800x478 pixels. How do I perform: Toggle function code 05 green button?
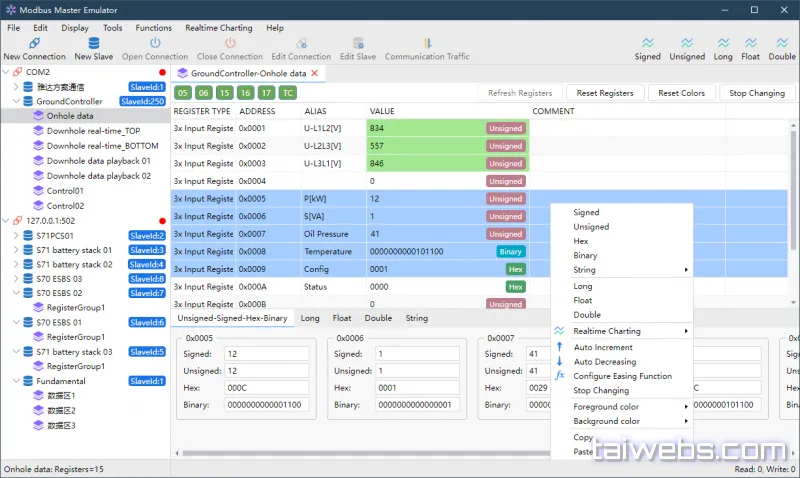(x=183, y=93)
